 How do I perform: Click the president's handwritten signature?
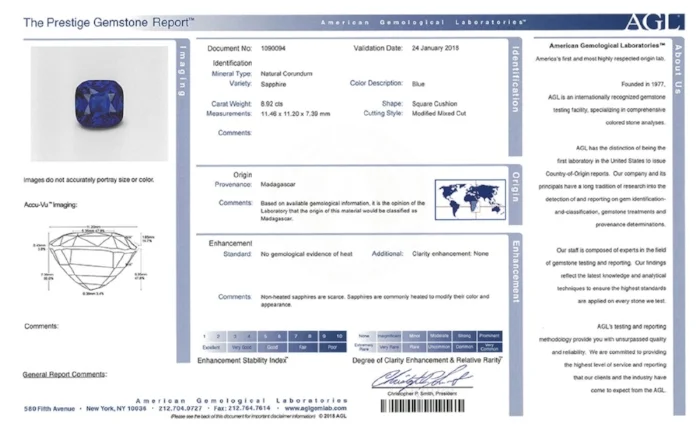point(422,378)
